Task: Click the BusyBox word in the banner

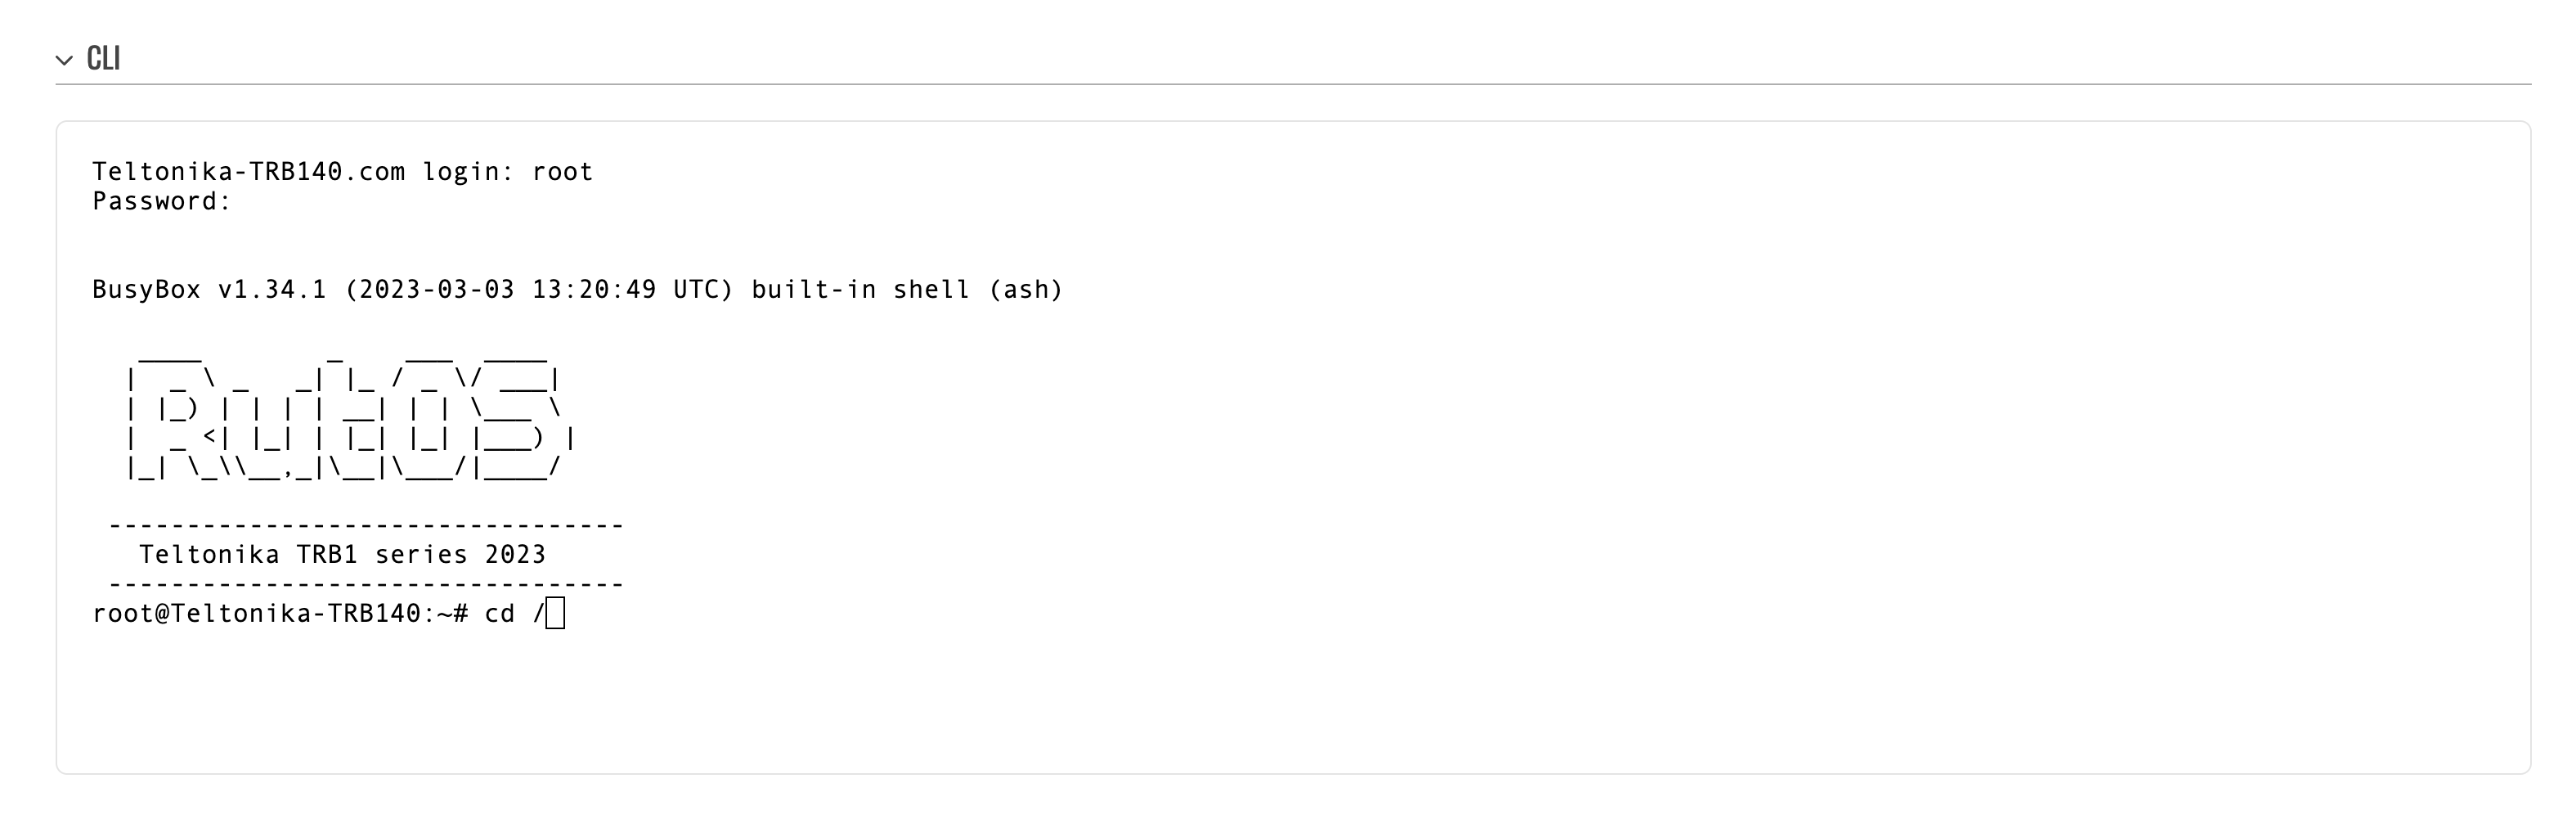Action: tap(146, 290)
